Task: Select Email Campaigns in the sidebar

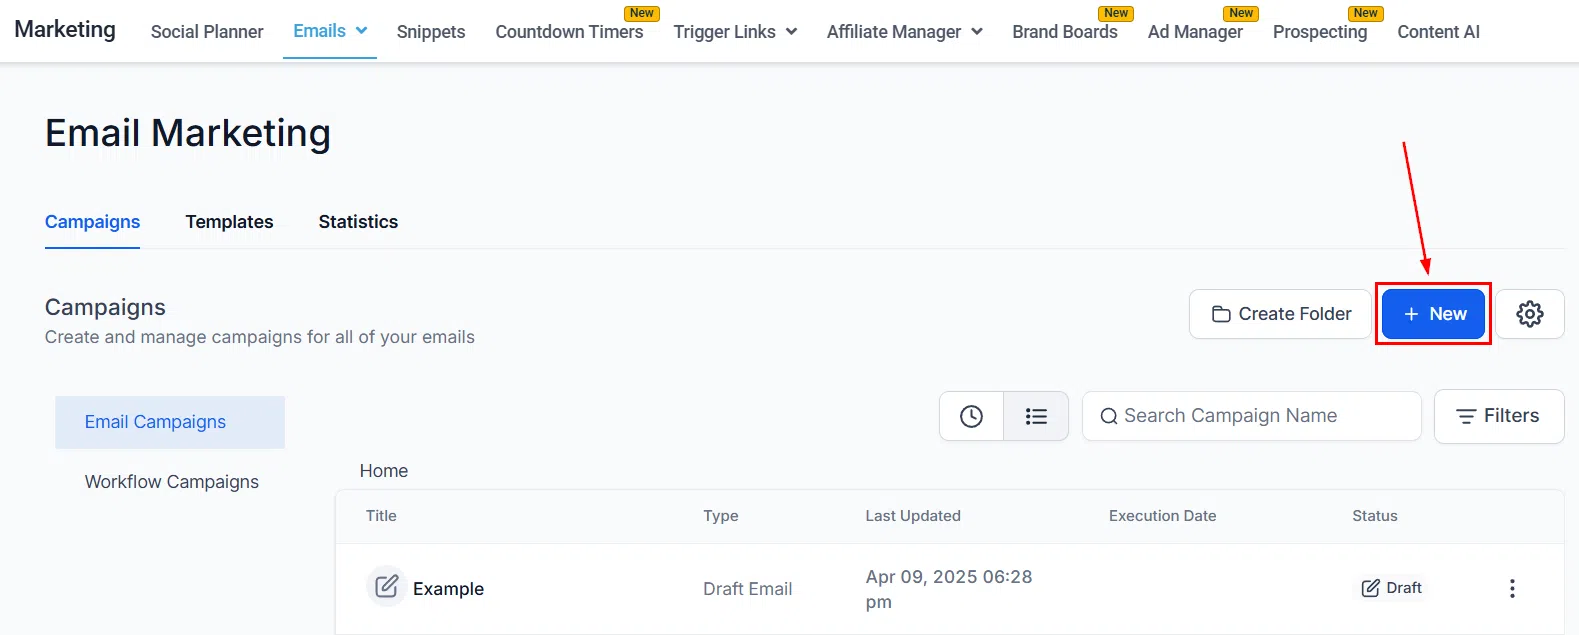Action: click(x=170, y=422)
